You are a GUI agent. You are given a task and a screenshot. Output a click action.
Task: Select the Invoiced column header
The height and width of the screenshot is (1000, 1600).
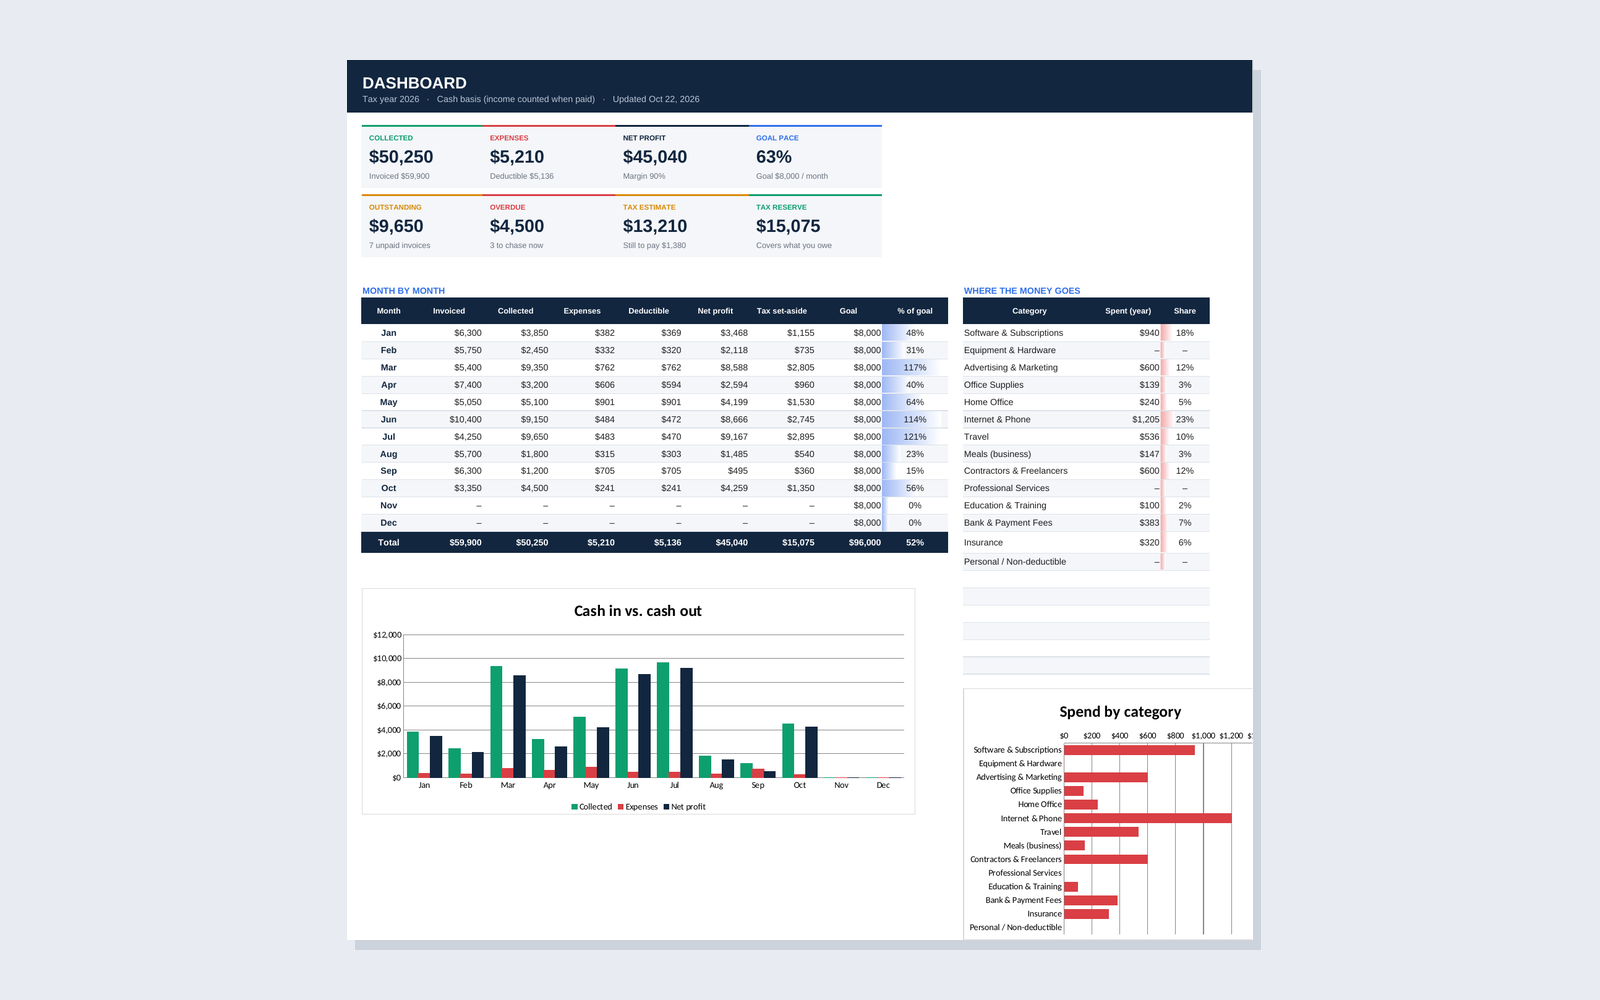point(449,311)
